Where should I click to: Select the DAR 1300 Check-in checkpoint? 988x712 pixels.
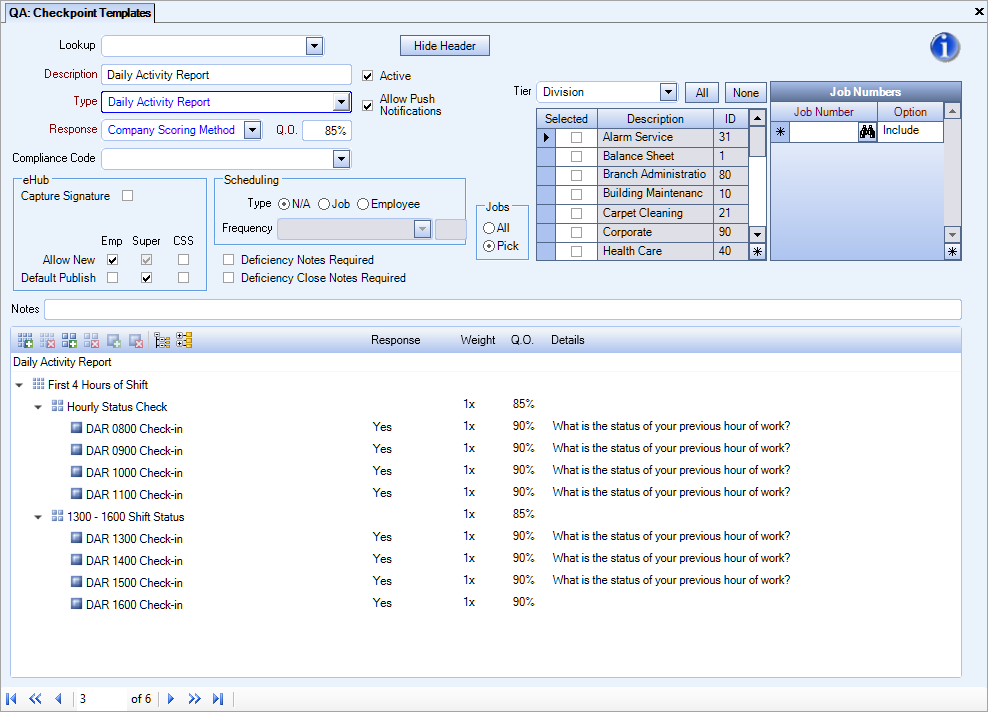[x=130, y=537]
